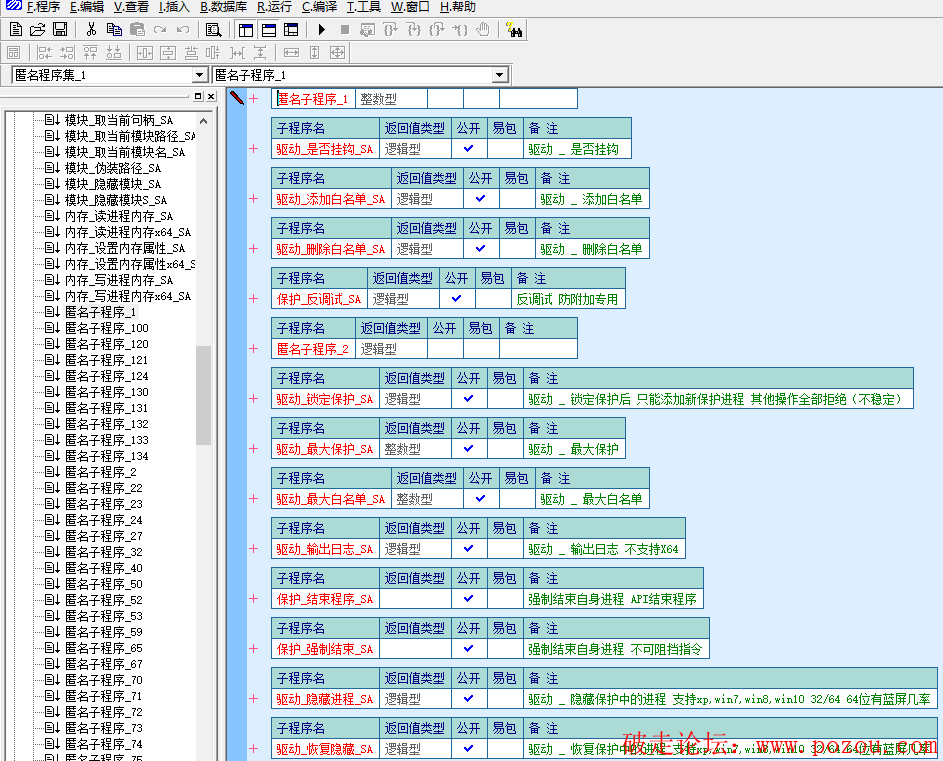Cut selection with the scissors icon
Viewport: 943px width, 761px height.
point(91,29)
